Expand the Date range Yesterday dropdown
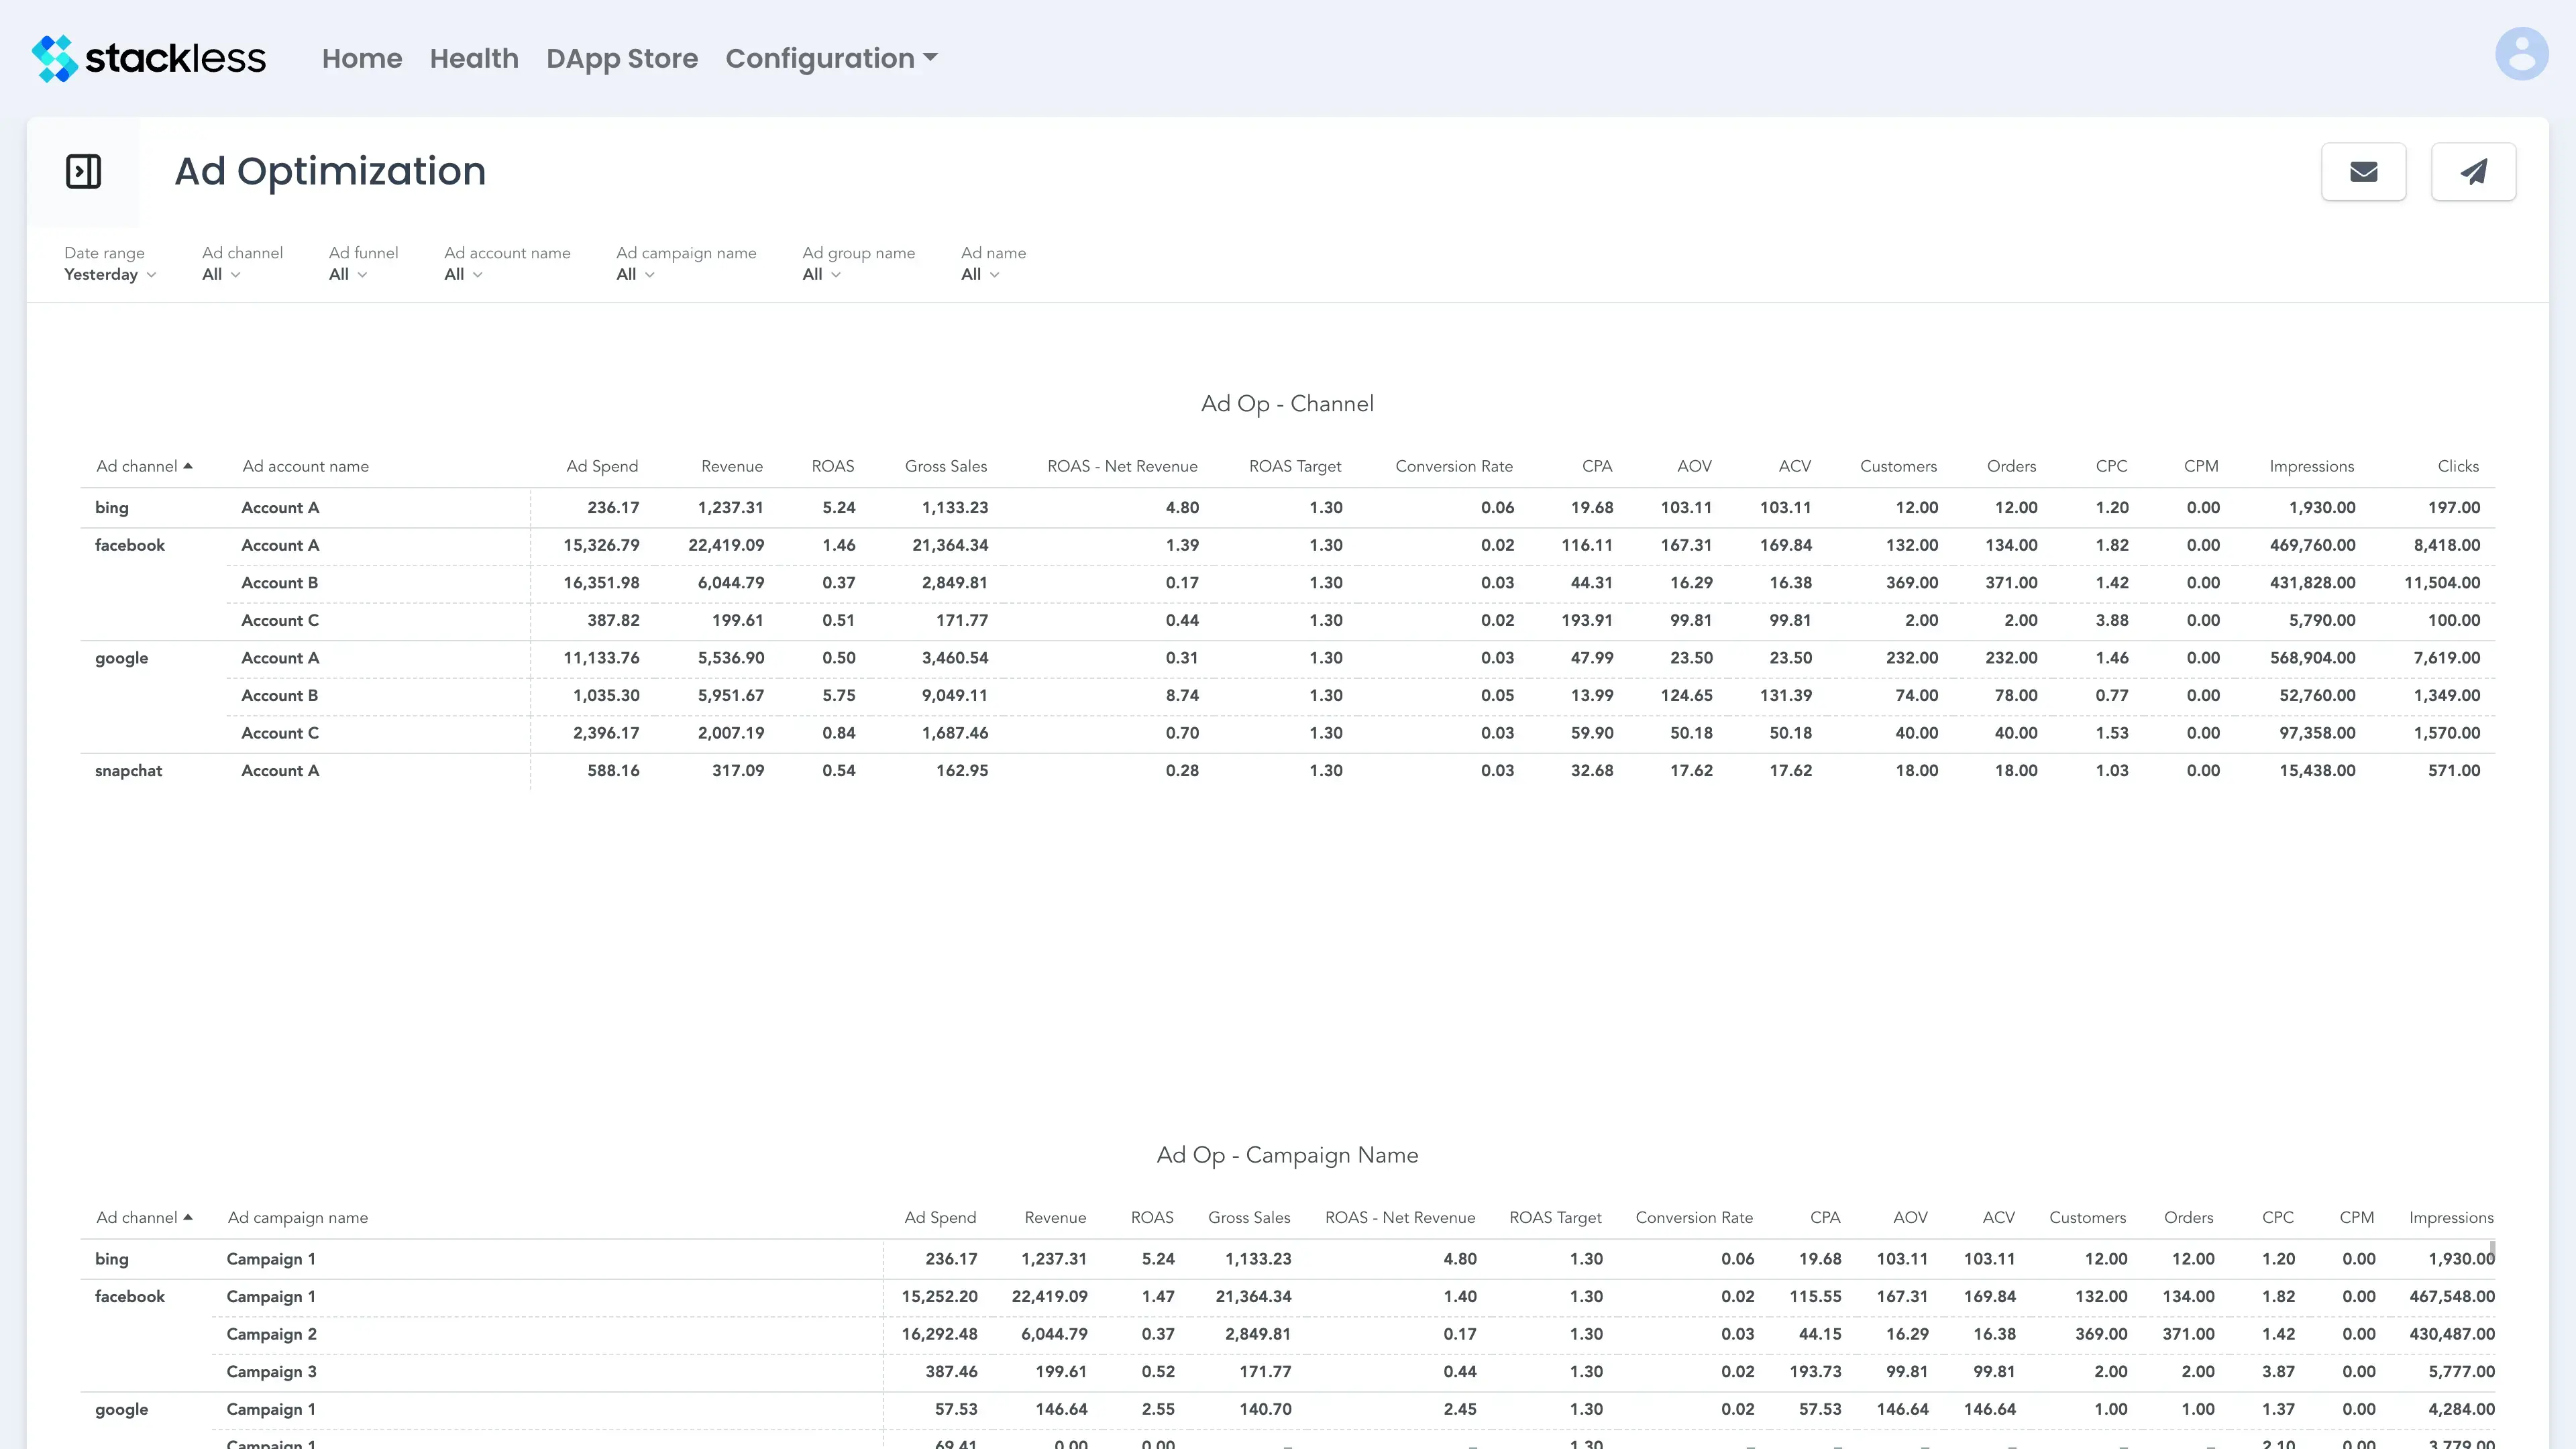The image size is (2576, 1449). (110, 274)
